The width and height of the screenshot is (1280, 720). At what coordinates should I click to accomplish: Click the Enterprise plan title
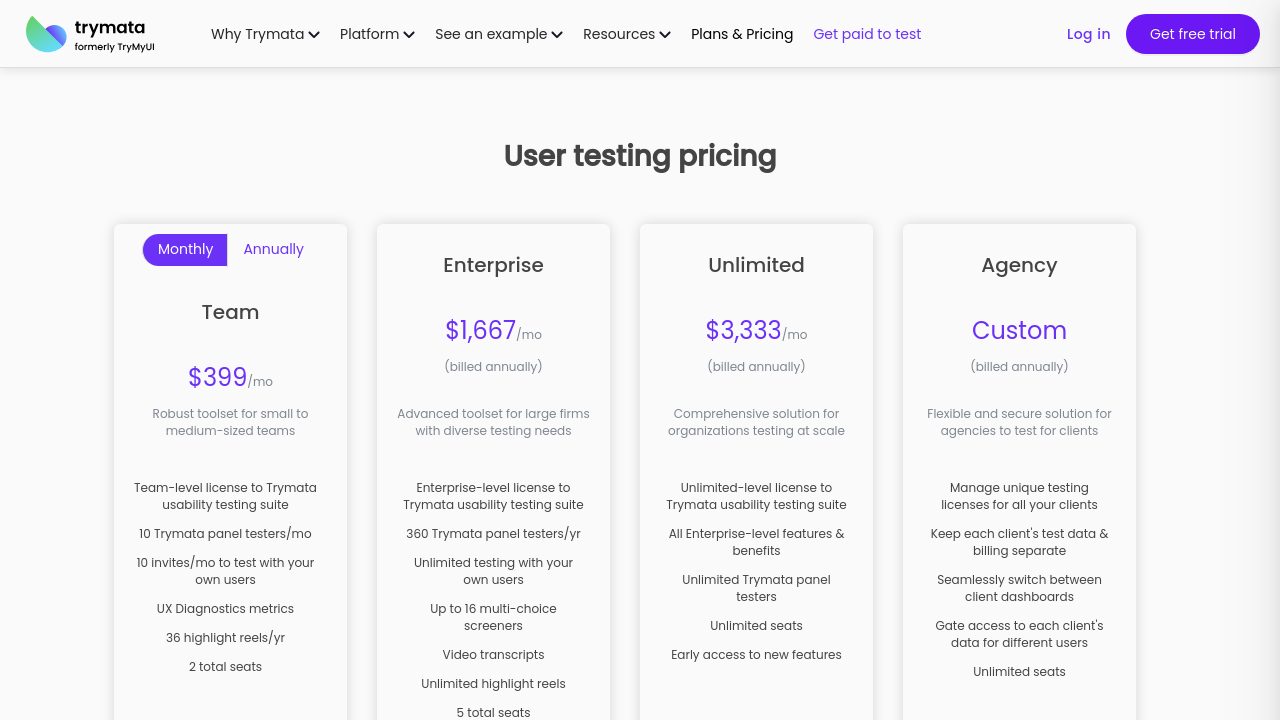click(493, 265)
